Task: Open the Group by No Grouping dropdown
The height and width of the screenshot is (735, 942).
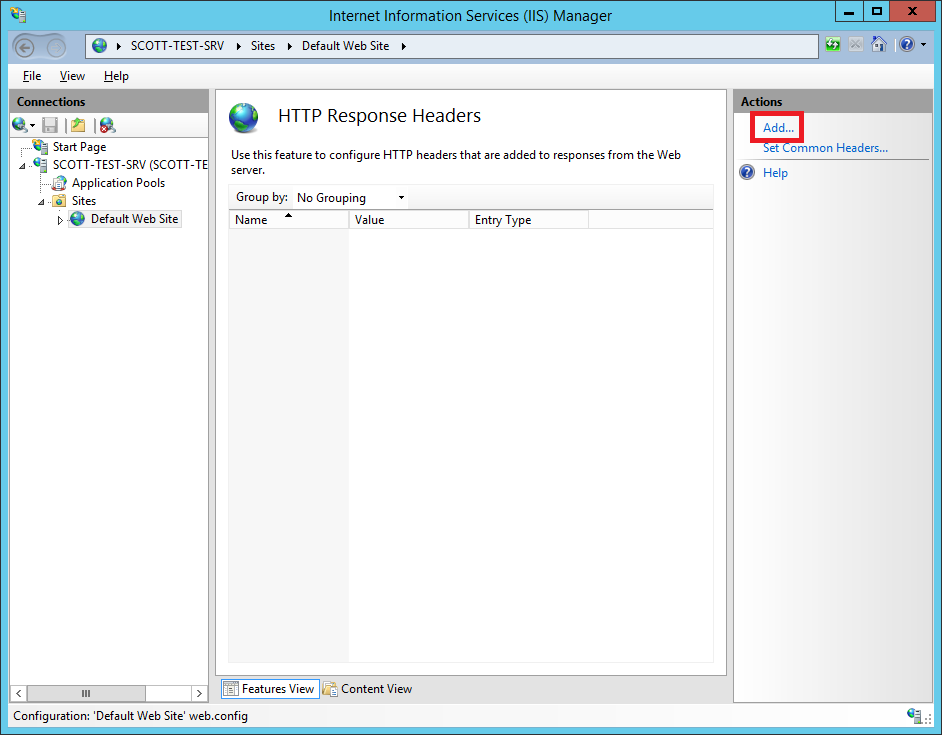Action: pos(351,198)
